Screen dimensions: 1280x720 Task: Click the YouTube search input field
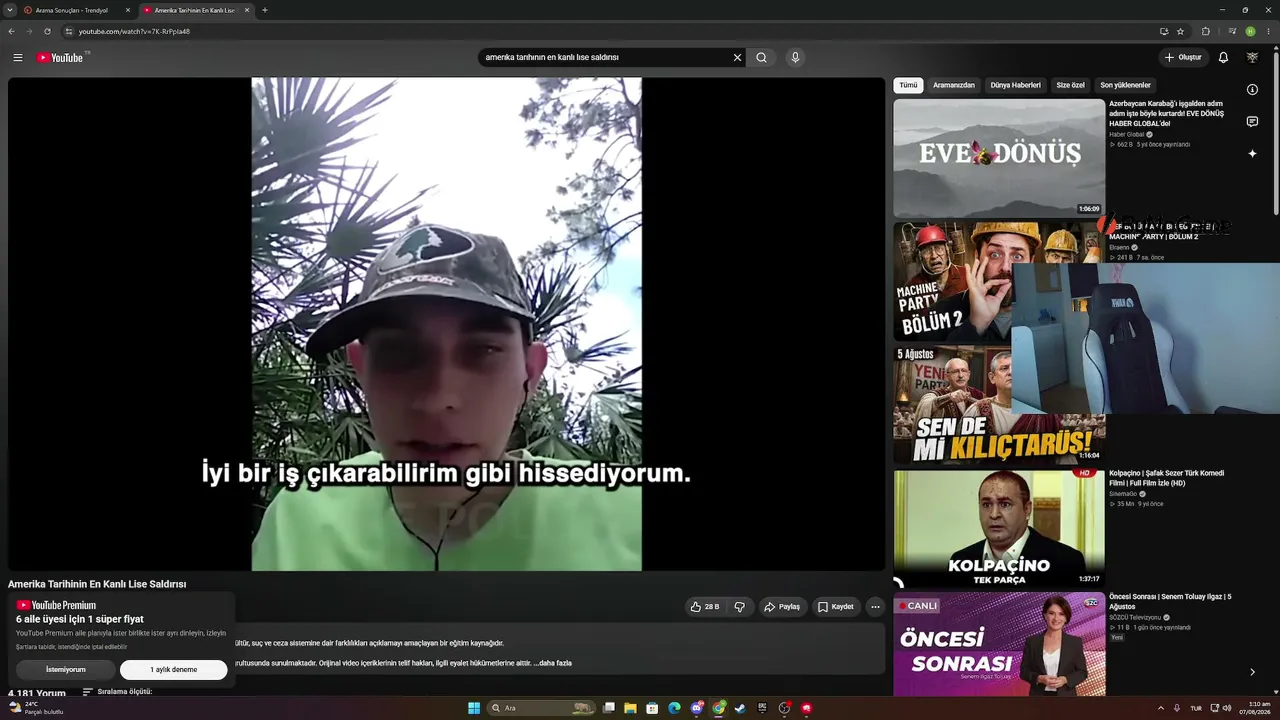point(605,57)
